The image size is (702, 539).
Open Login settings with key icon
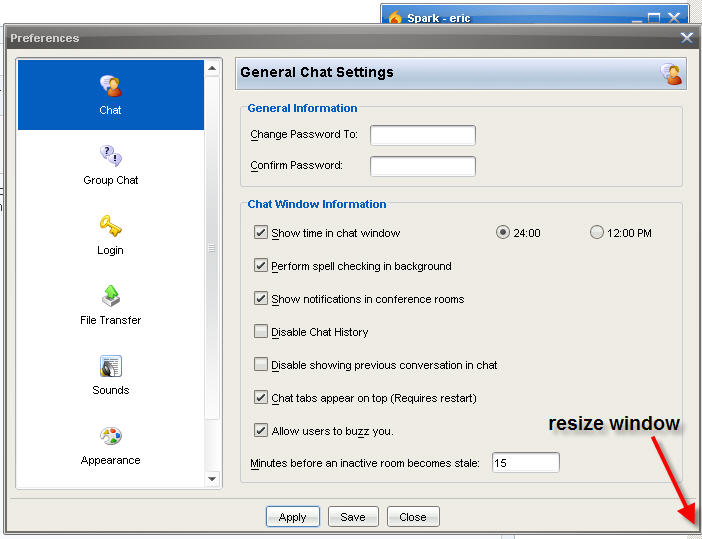pos(110,227)
